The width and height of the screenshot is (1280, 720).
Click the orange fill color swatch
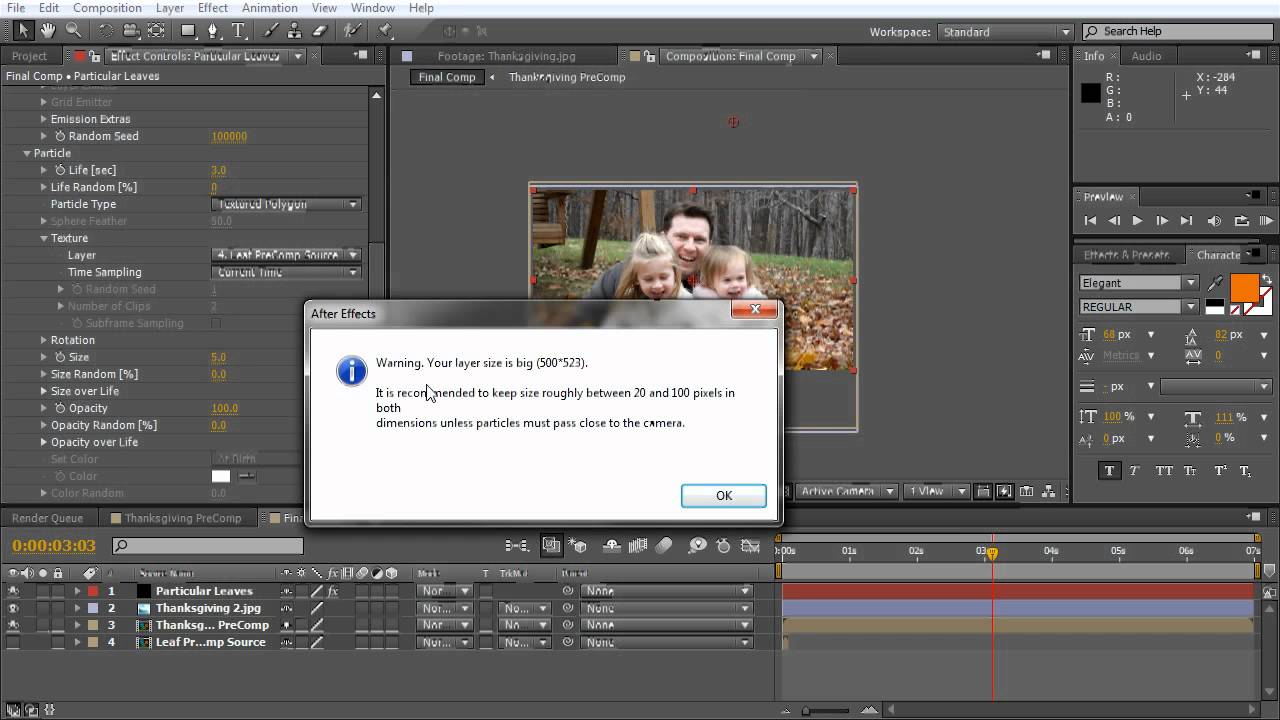coord(1244,287)
